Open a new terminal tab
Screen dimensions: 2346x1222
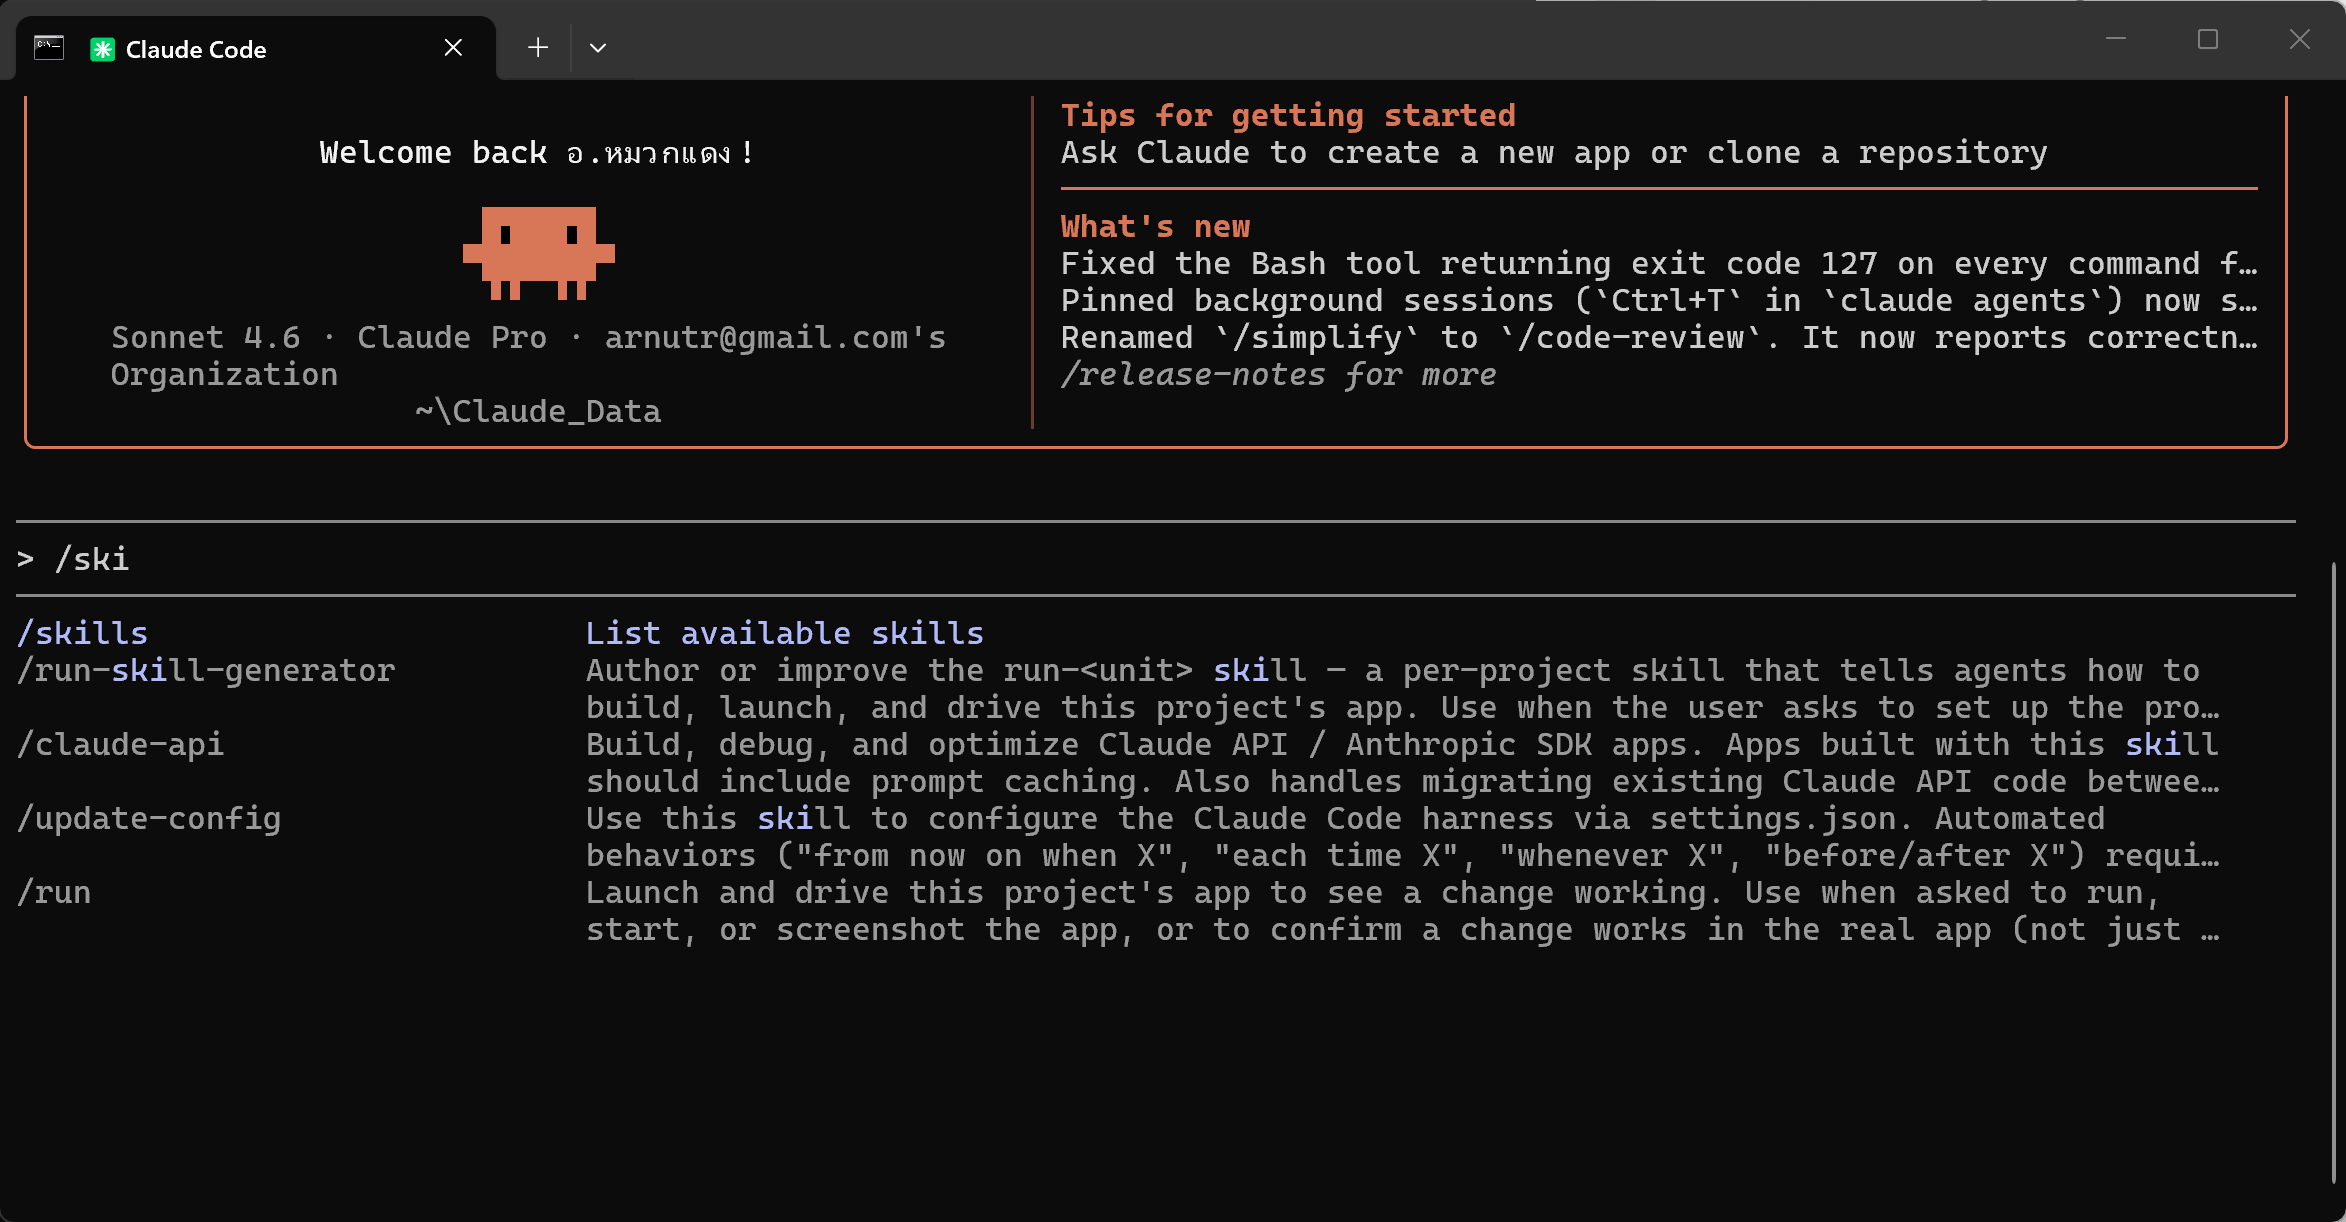538,48
